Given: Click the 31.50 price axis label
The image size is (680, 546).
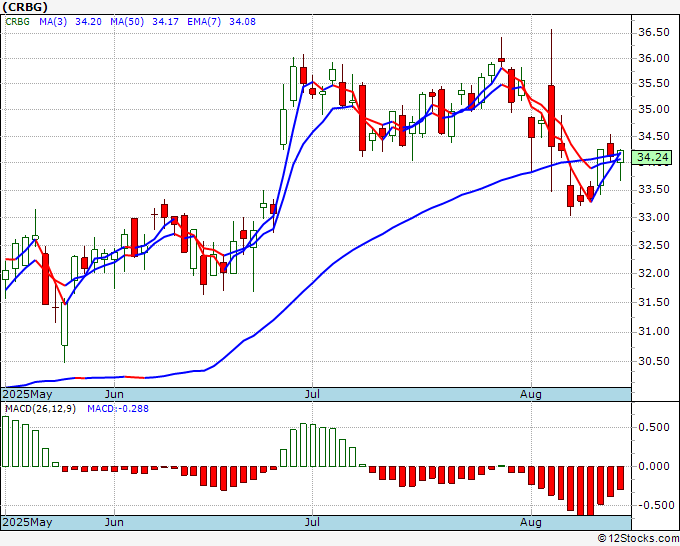Looking at the screenshot, I should pyautogui.click(x=654, y=302).
